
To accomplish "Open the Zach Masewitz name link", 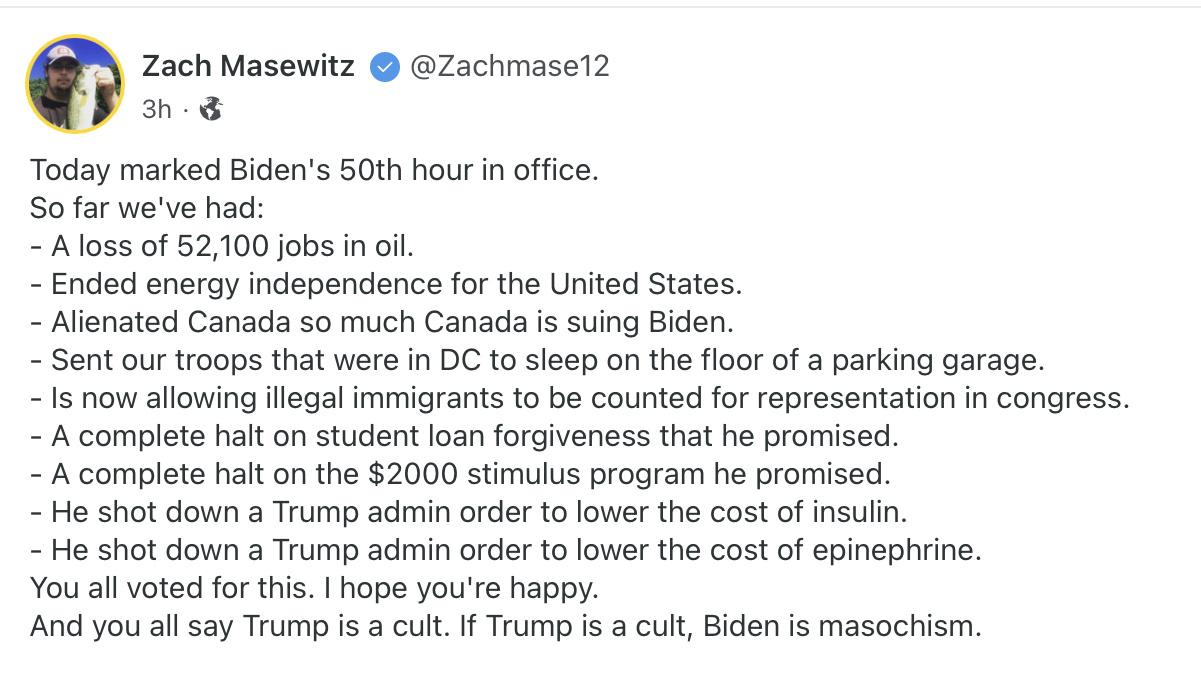I will [x=248, y=67].
